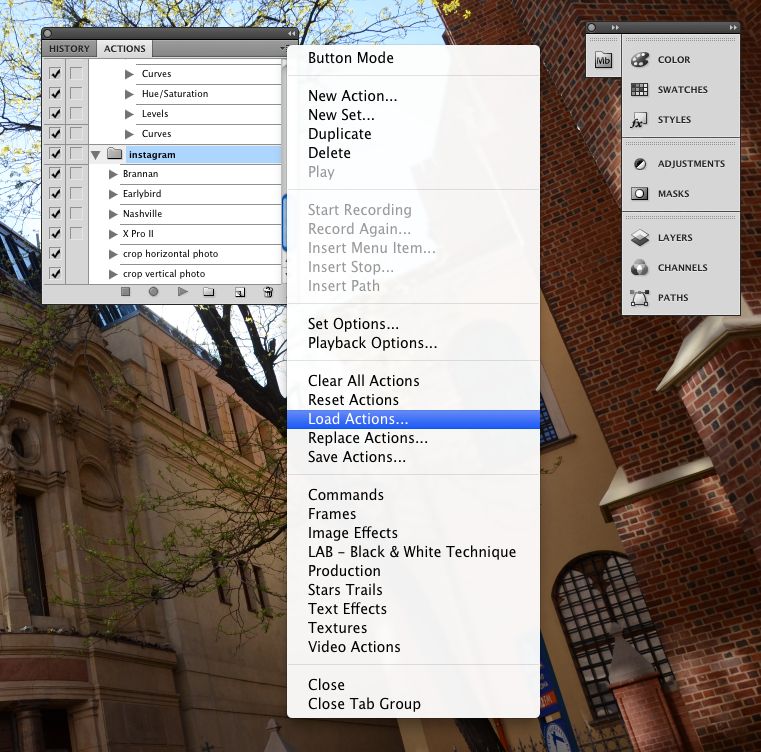
Task: Toggle checkmark for crop horizontal photo
Action: 55,253
